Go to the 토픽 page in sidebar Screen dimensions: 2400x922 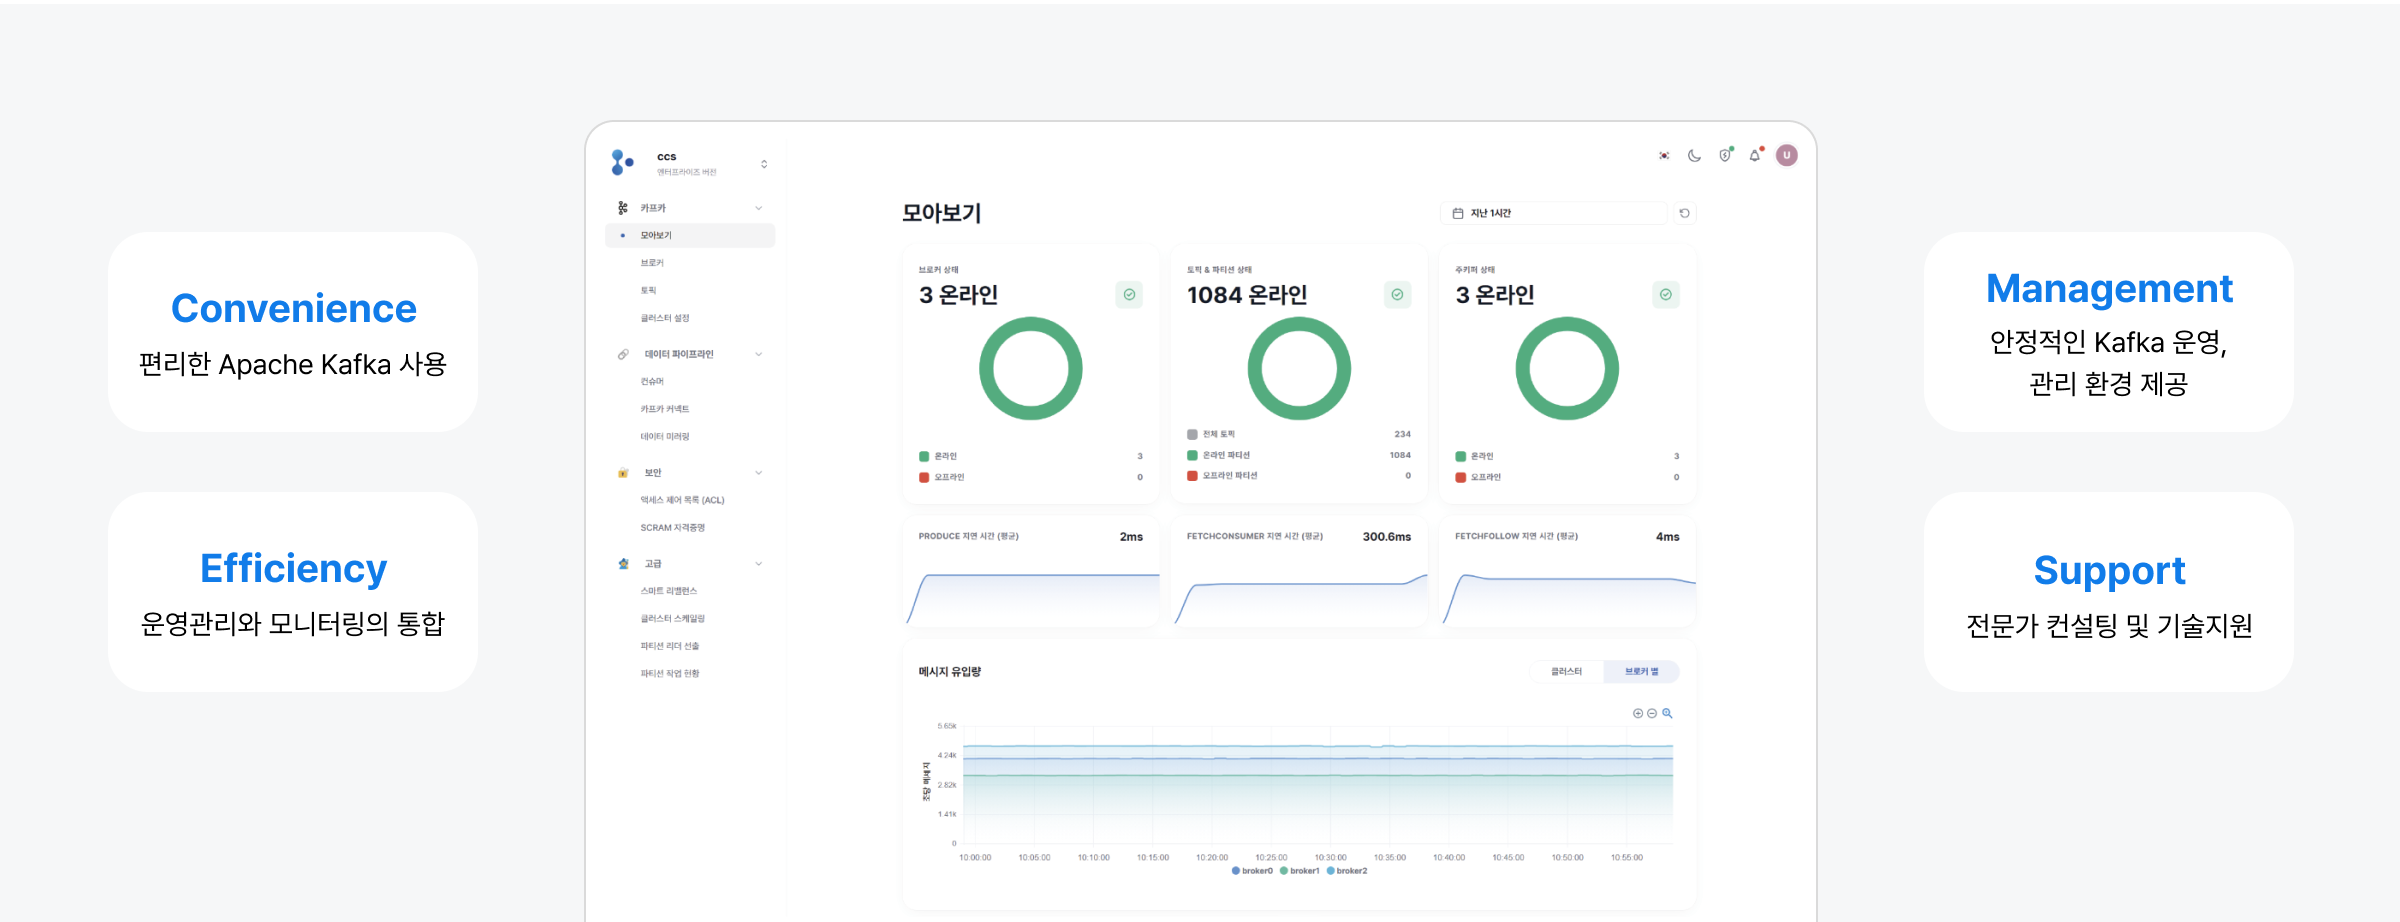649,290
